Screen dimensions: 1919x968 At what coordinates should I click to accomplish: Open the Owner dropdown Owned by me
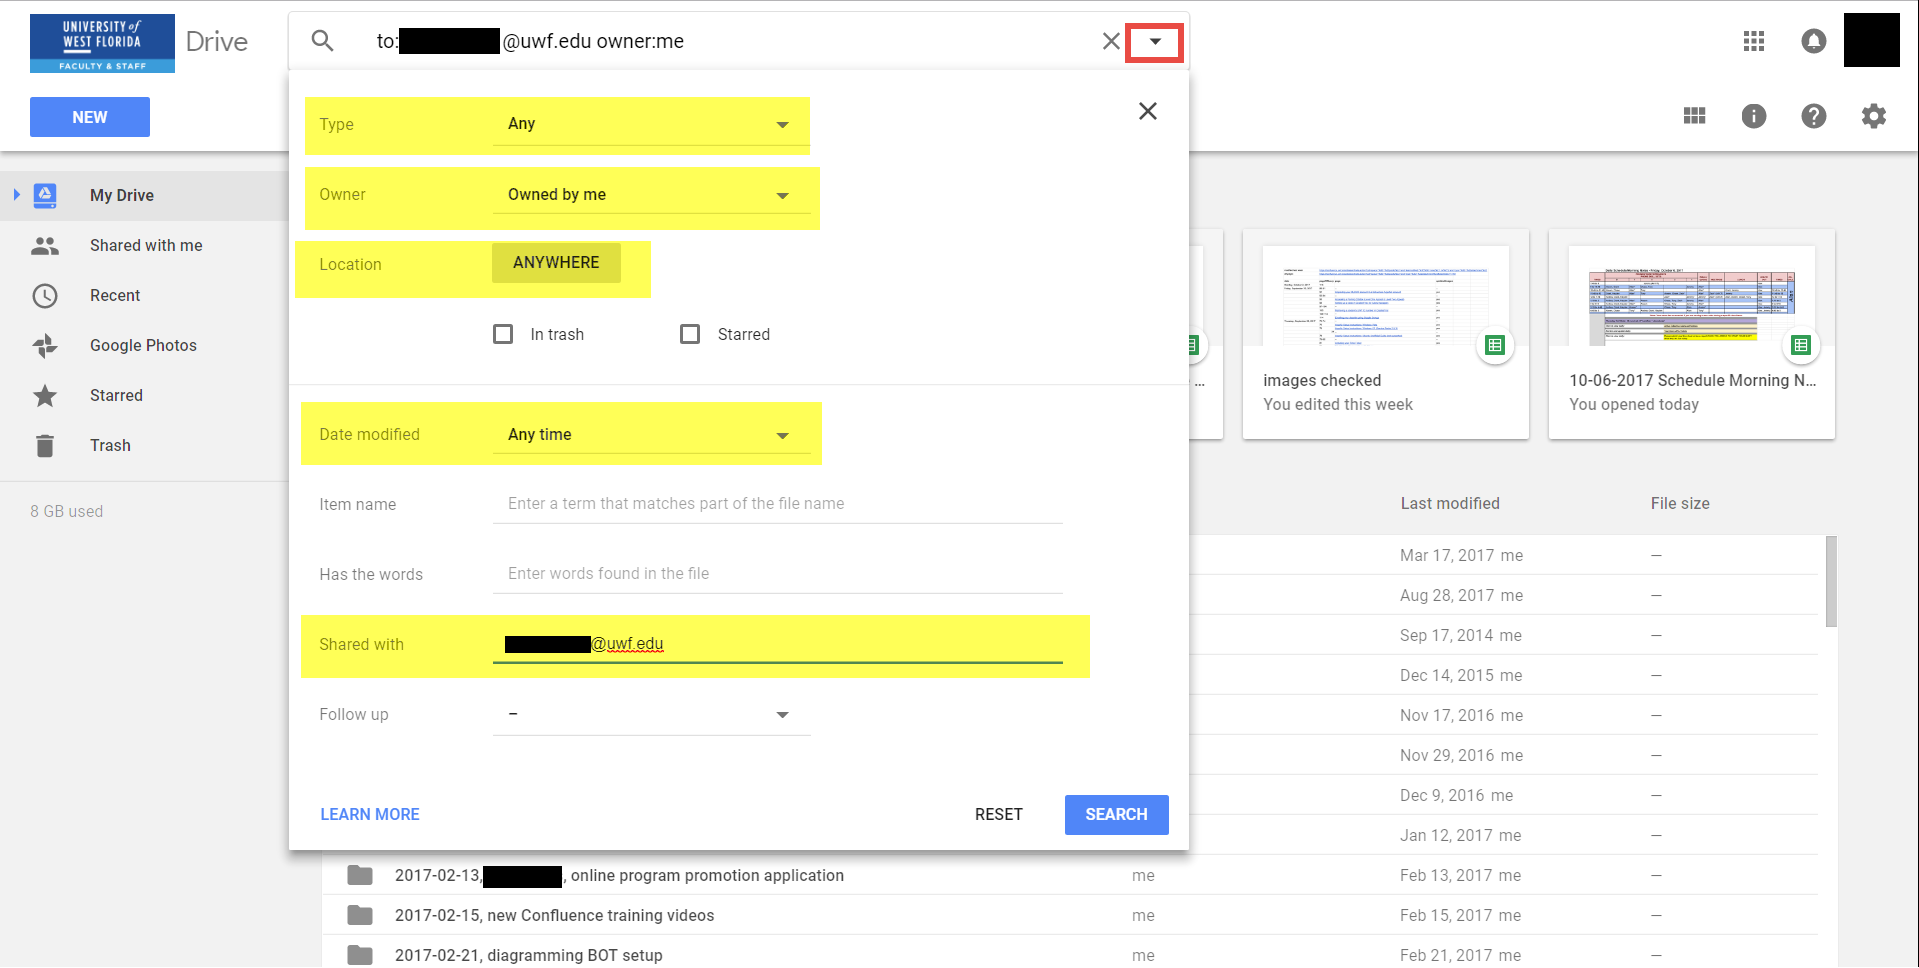point(651,195)
